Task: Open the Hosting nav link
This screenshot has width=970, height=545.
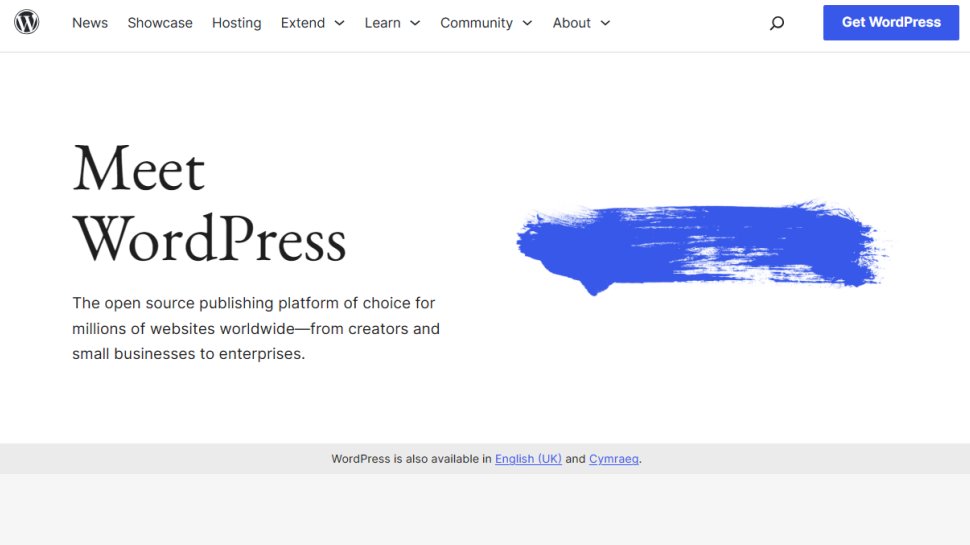Action: [x=236, y=23]
